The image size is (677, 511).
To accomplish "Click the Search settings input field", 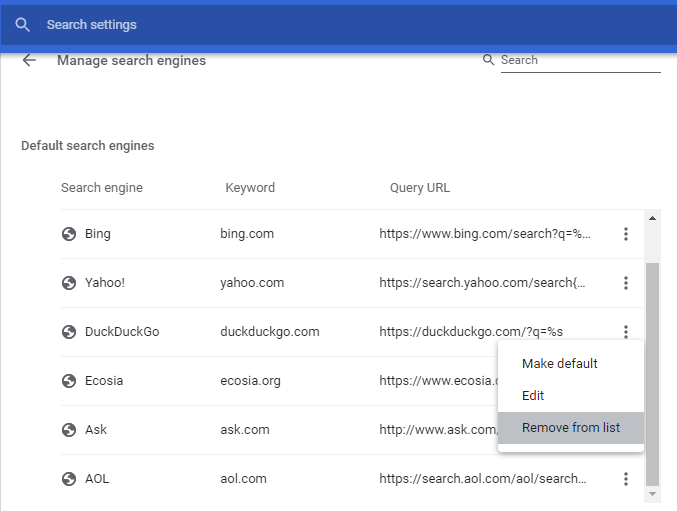I will coord(300,24).
